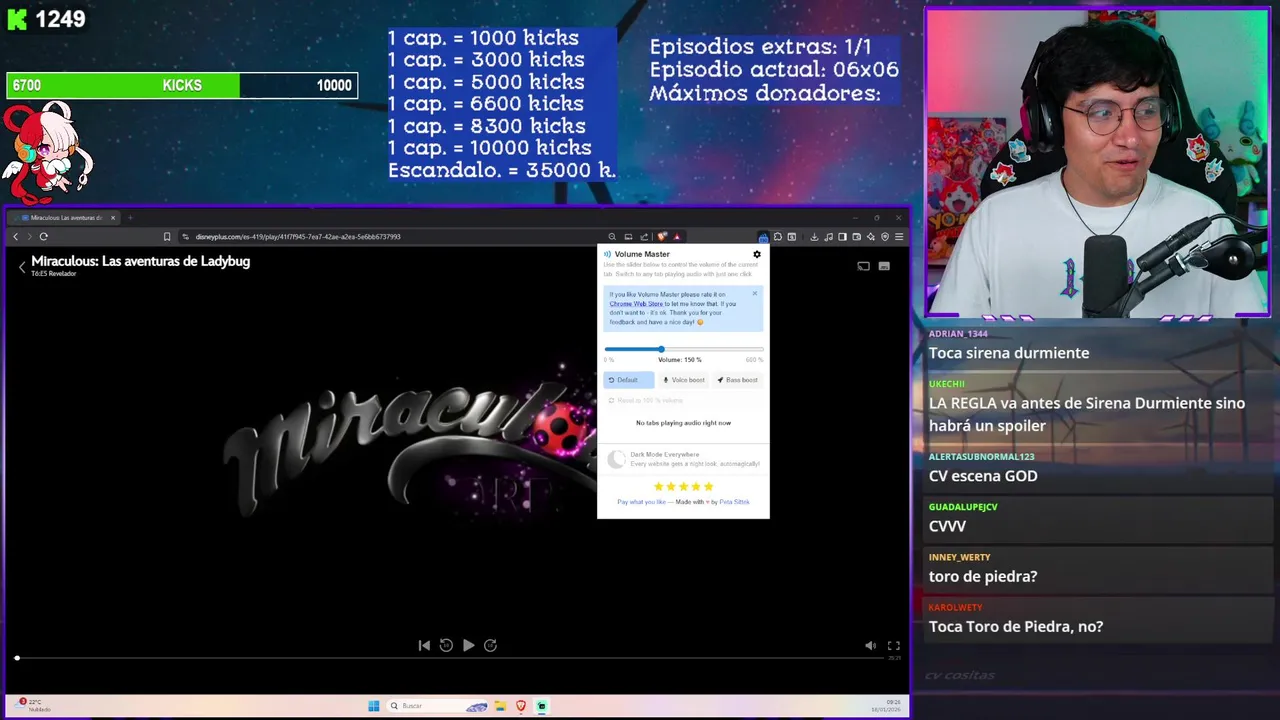The image size is (1280, 720).
Task: Click the KAROLWETY chat username
Action: point(955,607)
